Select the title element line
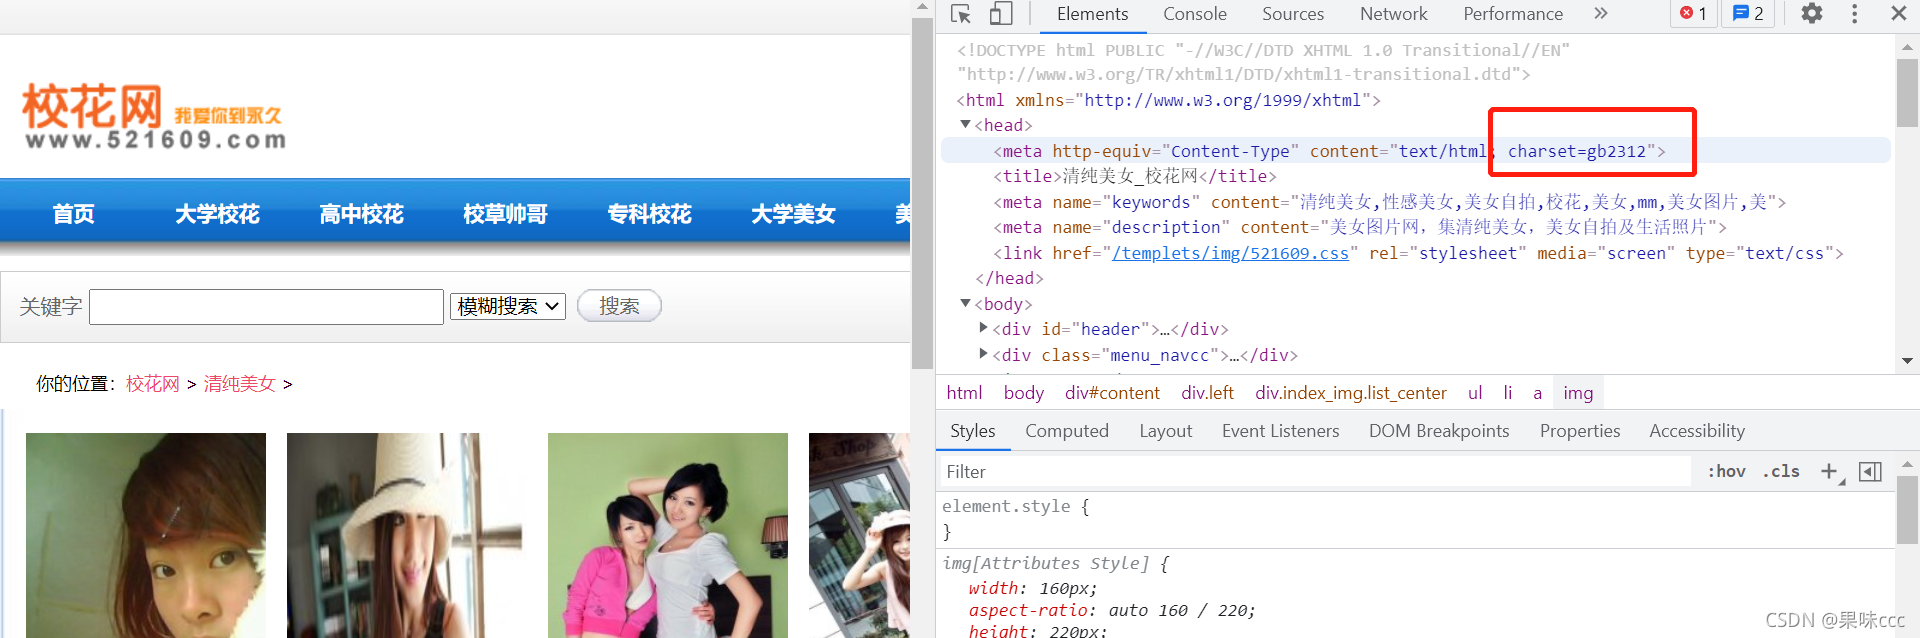Image resolution: width=1920 pixels, height=638 pixels. [1134, 176]
